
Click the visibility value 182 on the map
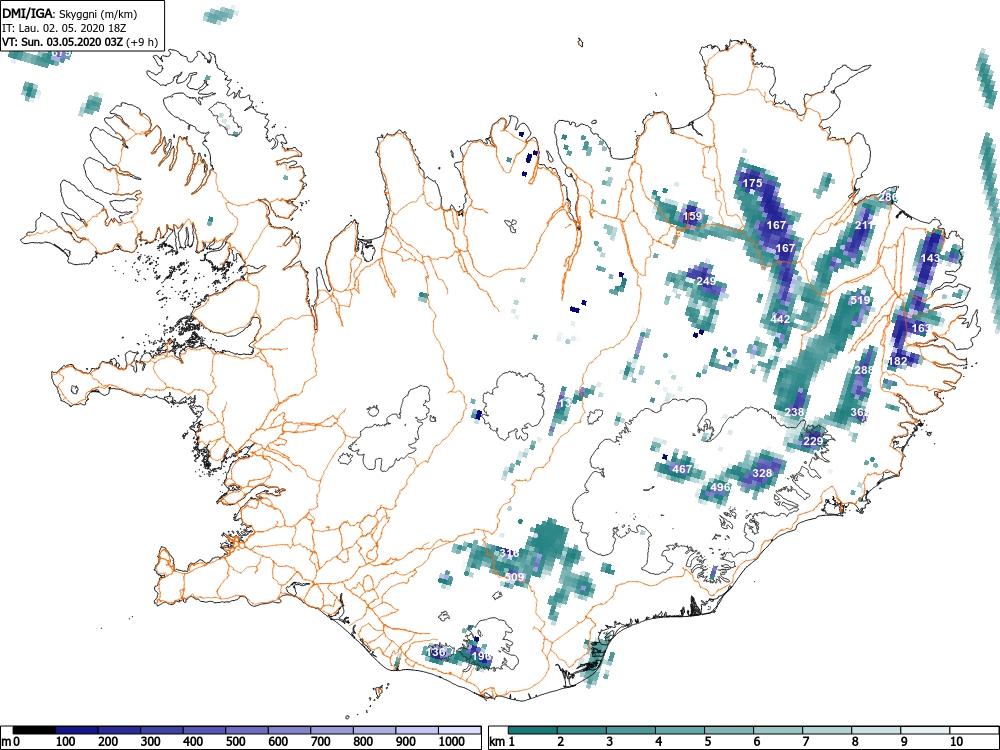897,362
